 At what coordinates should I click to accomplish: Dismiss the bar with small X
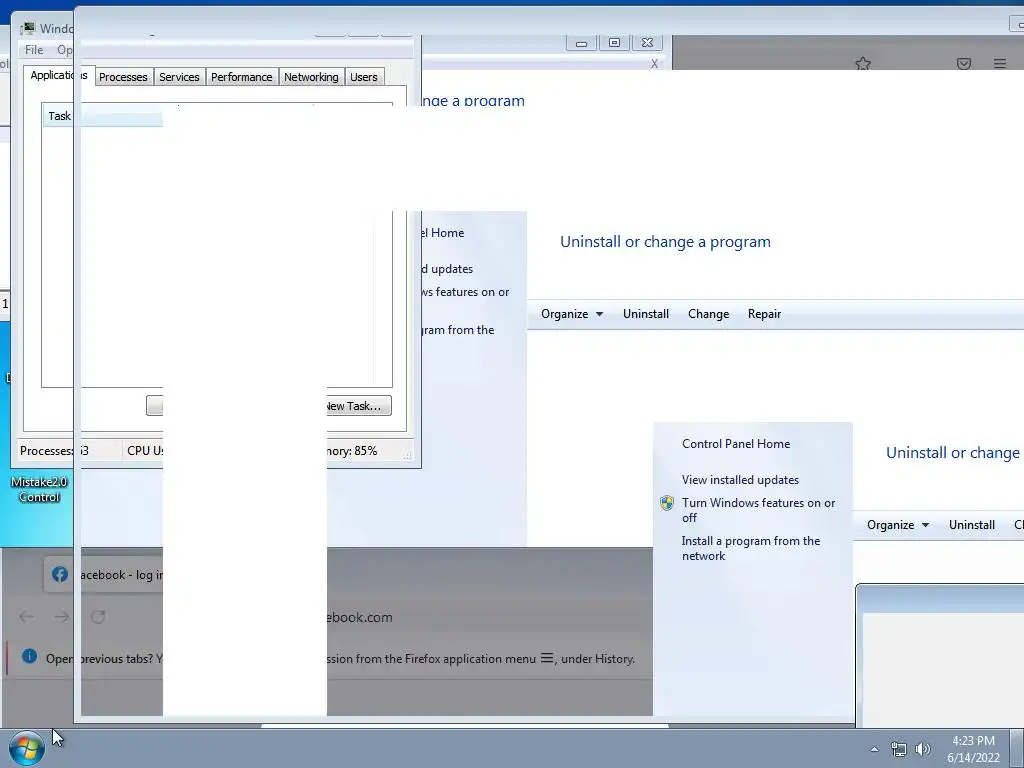654,64
